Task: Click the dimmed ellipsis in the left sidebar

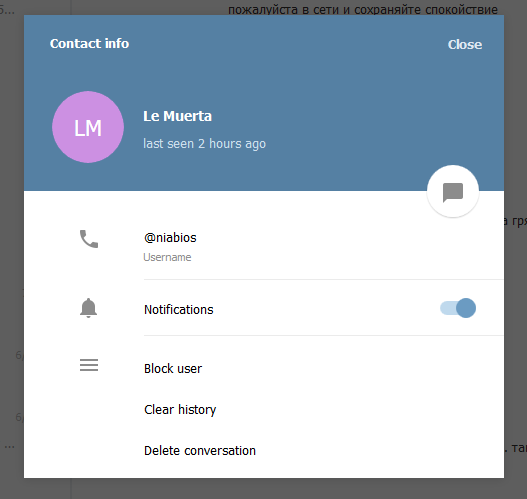Action: [9, 447]
